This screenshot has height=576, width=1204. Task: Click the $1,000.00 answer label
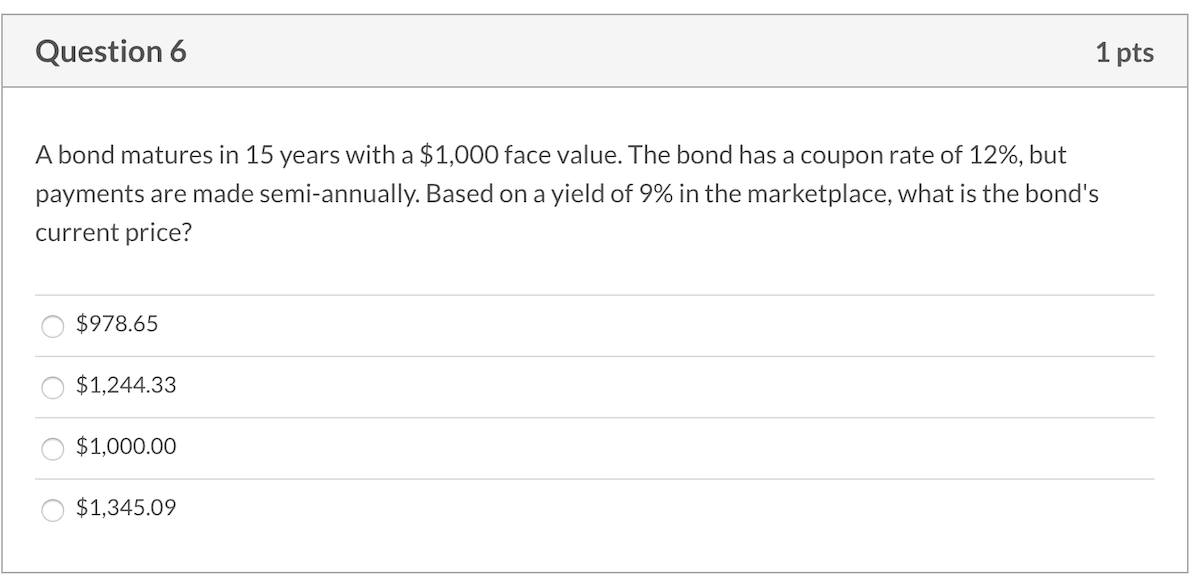[124, 446]
